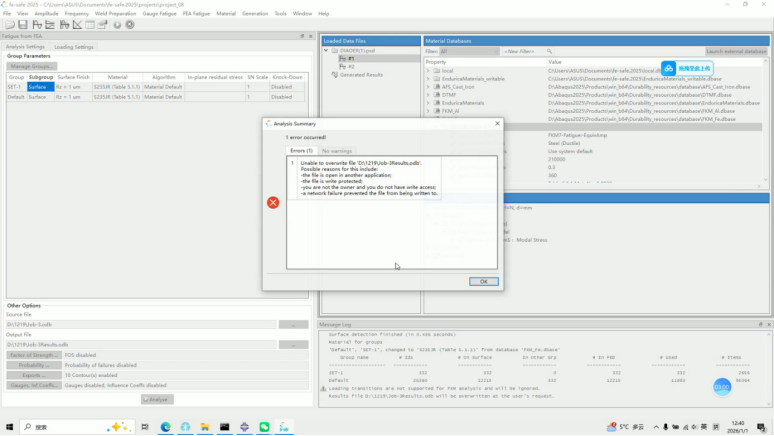Open the File menu
Screen dimensions: 774x436
(7, 14)
